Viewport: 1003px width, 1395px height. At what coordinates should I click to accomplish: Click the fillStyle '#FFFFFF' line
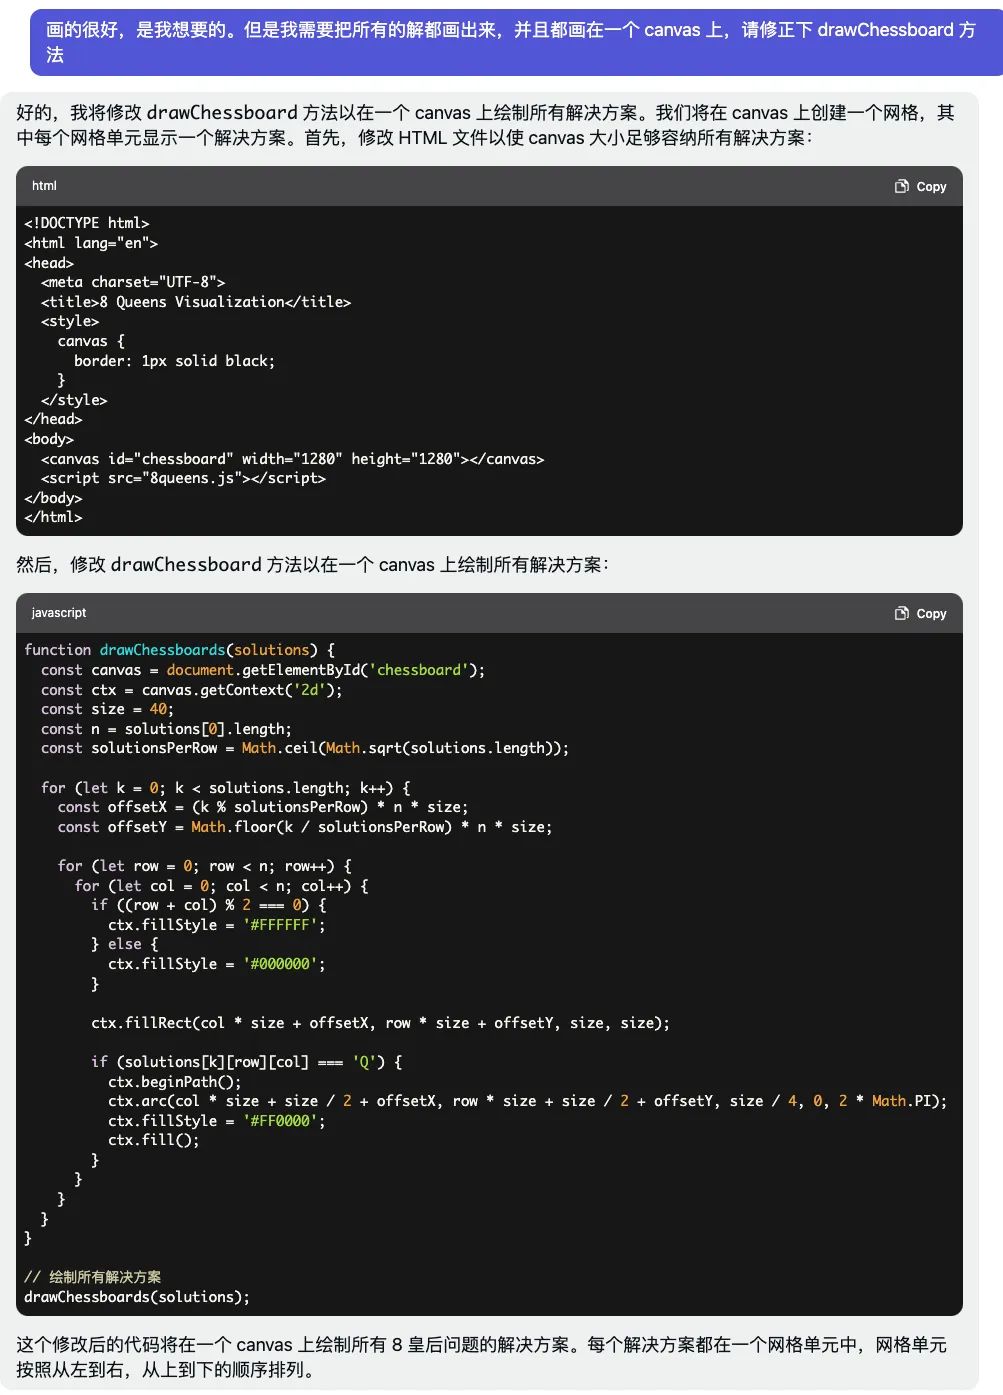click(217, 925)
